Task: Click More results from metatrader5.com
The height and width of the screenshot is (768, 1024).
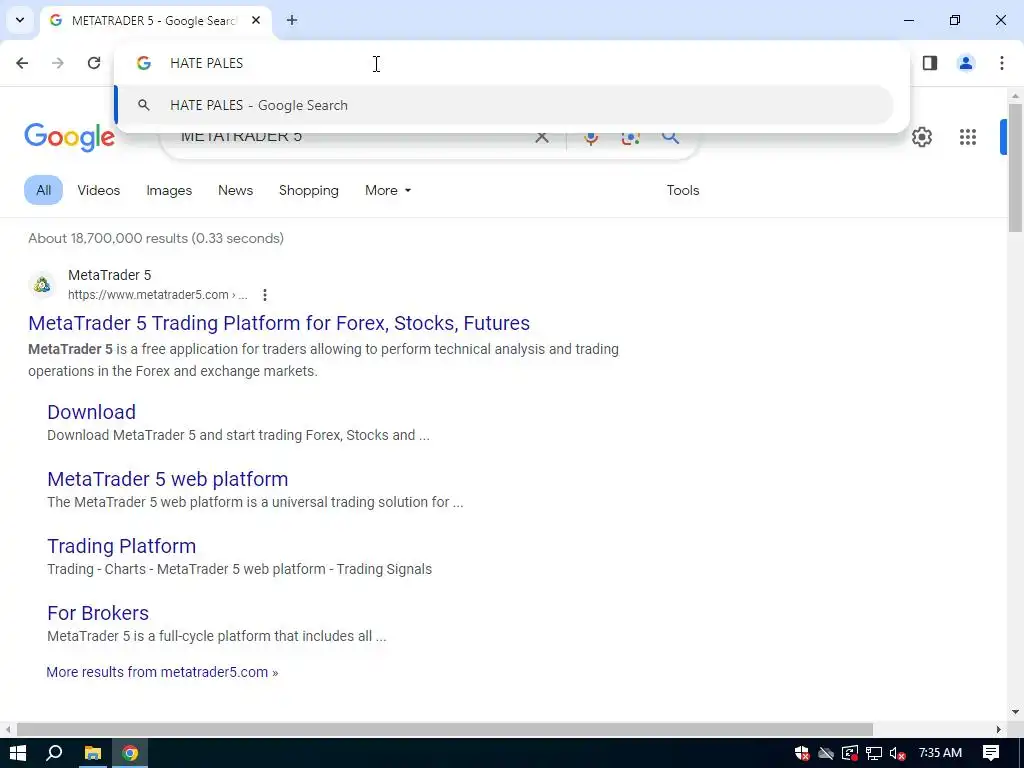Action: tap(162, 672)
